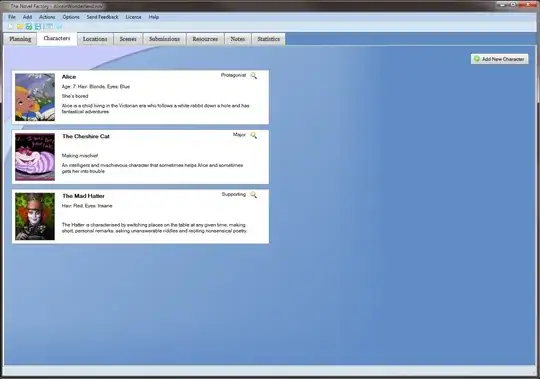This screenshot has width=540, height=379.
Task: Click the green plus on Add New Character
Action: (477, 59)
